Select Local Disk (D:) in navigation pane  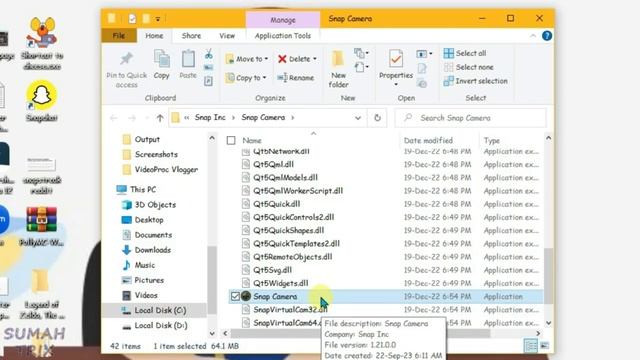pyautogui.click(x=161, y=325)
